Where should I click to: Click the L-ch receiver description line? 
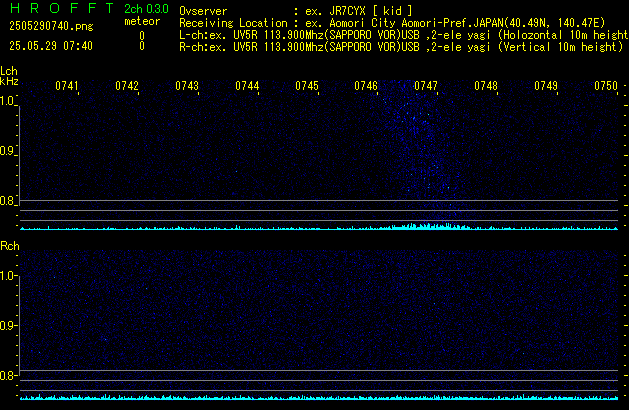[x=404, y=35]
